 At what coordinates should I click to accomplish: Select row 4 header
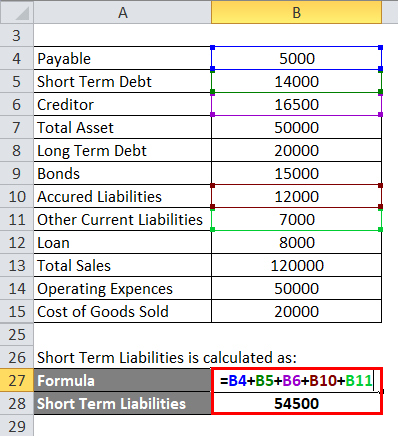tap(17, 58)
